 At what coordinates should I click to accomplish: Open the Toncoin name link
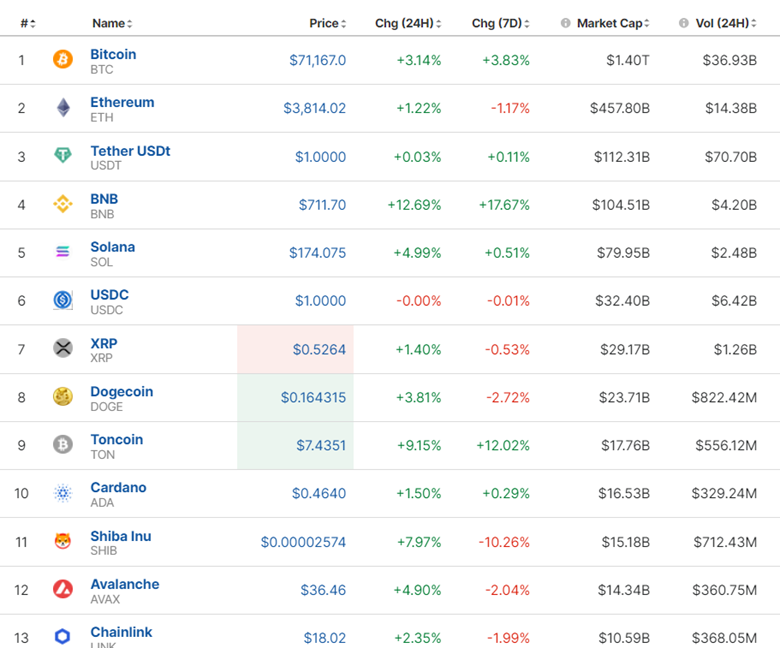tap(116, 440)
